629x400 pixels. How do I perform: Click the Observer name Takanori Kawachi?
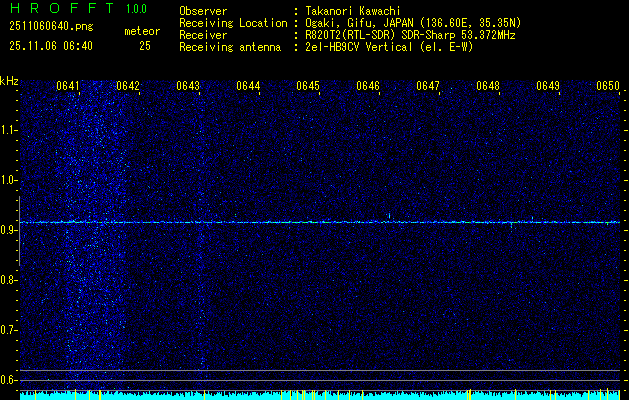pos(353,11)
